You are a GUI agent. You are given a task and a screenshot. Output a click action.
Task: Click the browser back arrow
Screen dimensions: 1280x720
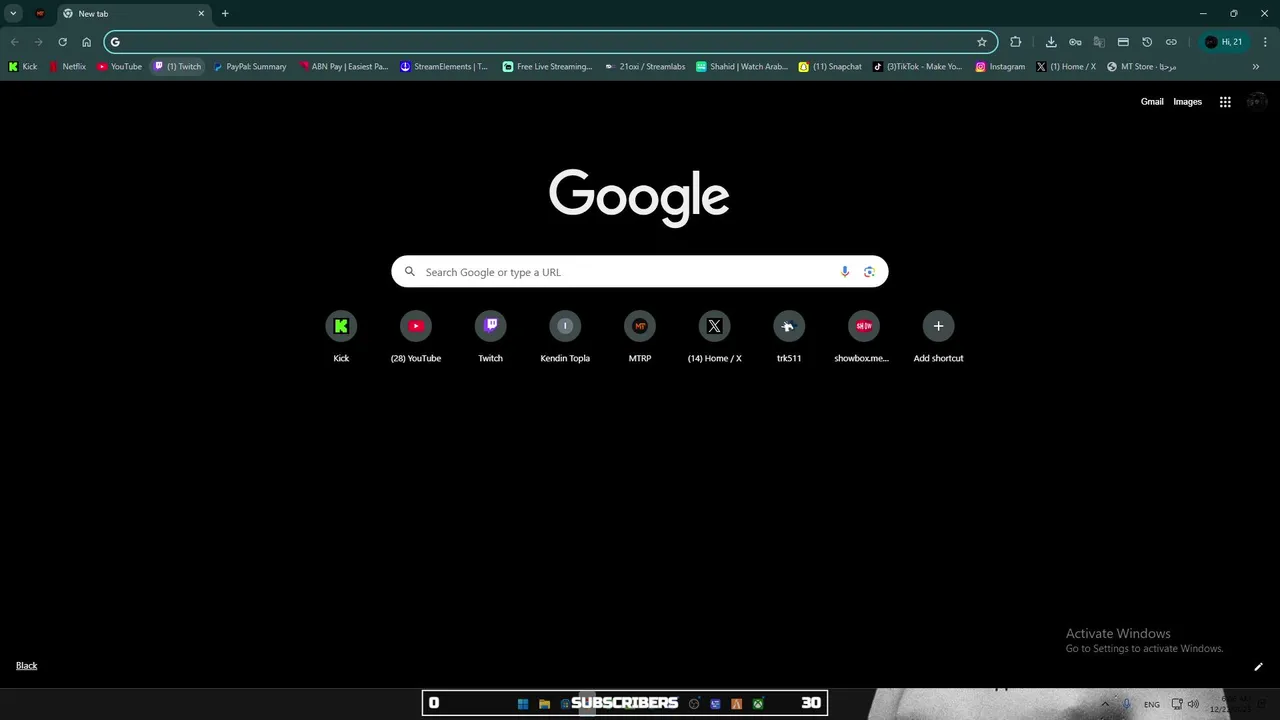14,42
